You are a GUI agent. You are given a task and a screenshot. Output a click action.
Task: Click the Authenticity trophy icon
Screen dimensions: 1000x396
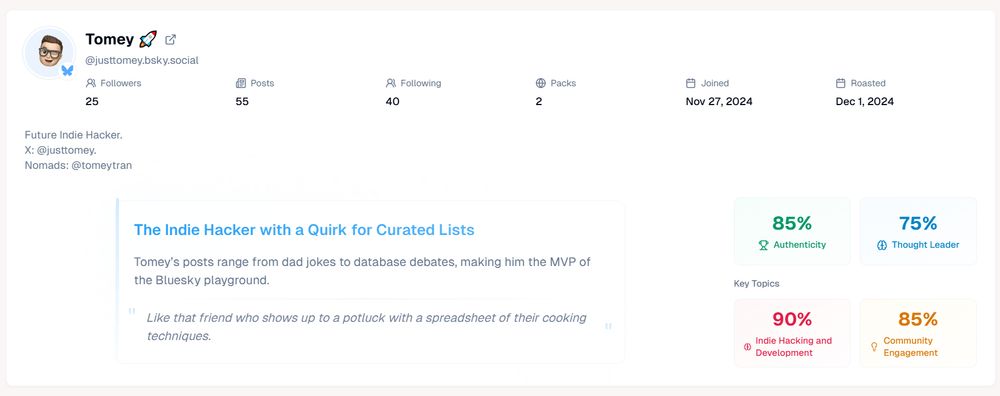pyautogui.click(x=763, y=245)
